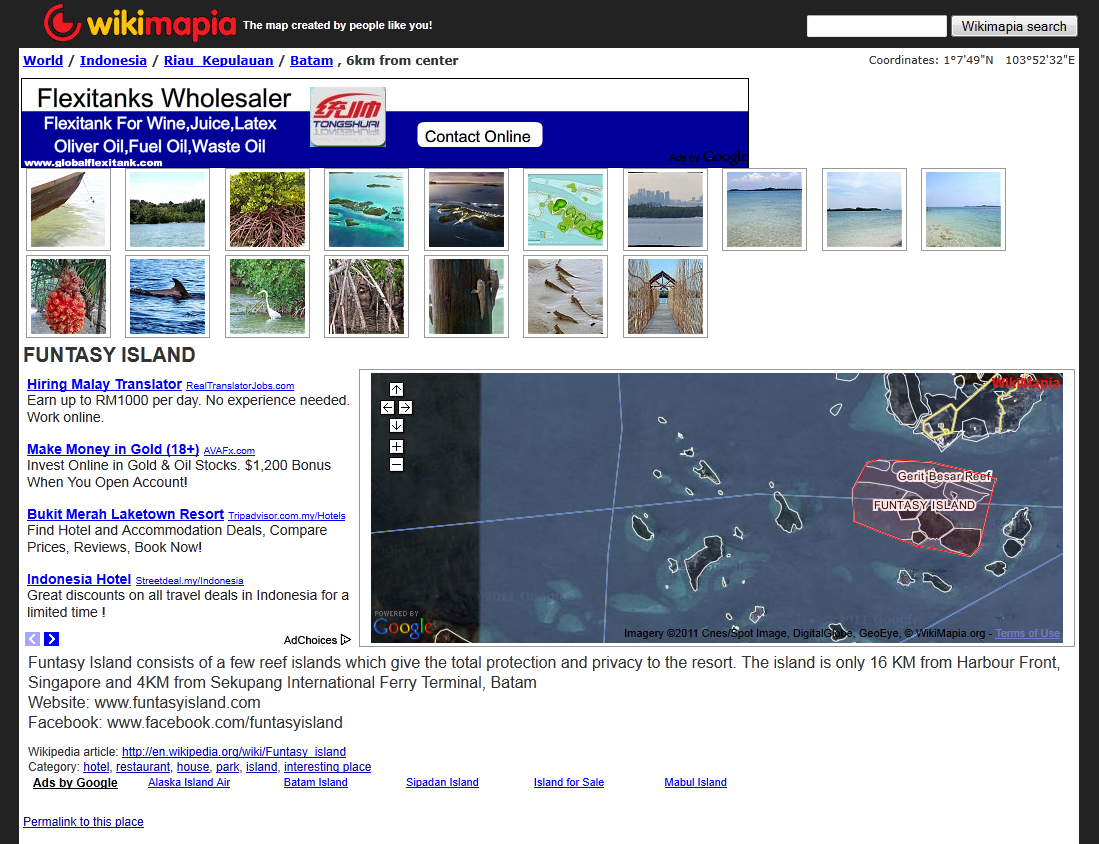Open the Indonesia breadcrumb link
This screenshot has width=1099, height=844.
[x=113, y=60]
